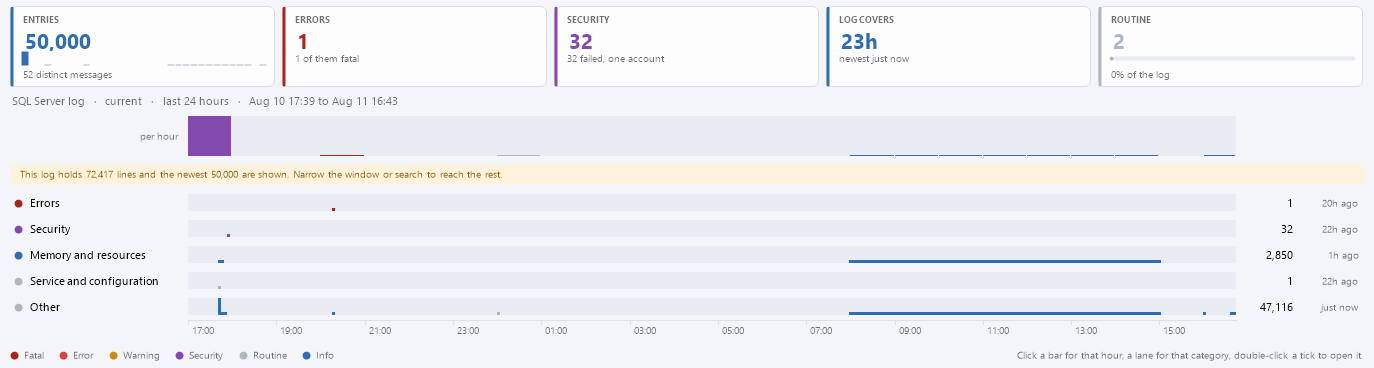Image resolution: width=1374 pixels, height=368 pixels.
Task: Click 'Aug 10 17:39 to Aug 11 16:43' range
Action: (x=323, y=101)
